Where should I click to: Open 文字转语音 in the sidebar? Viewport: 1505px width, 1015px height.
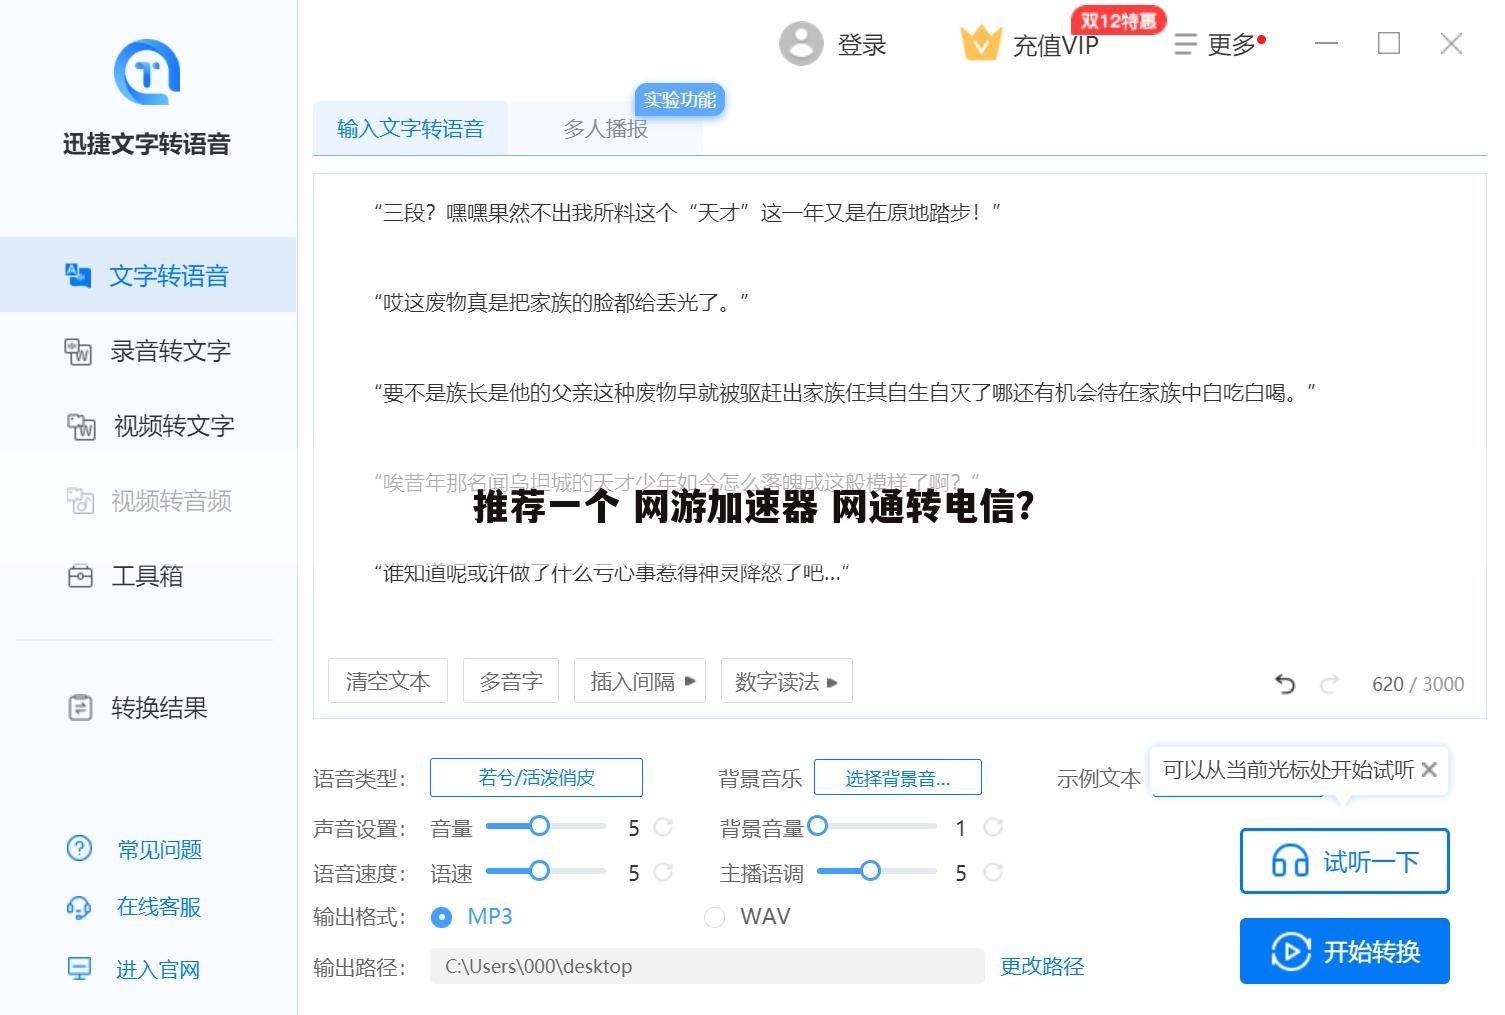pyautogui.click(x=148, y=275)
